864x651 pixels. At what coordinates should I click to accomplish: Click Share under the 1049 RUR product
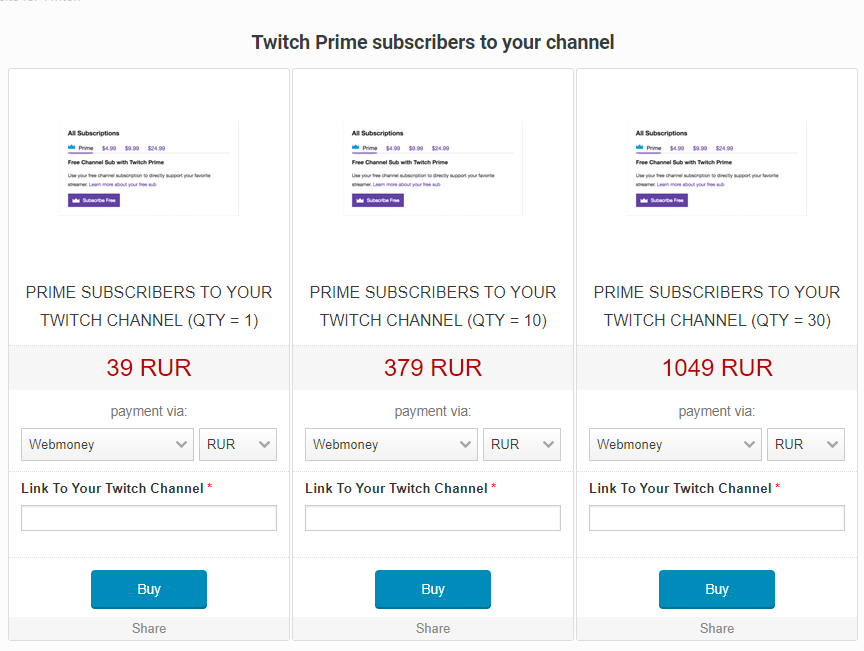pyautogui.click(x=717, y=629)
